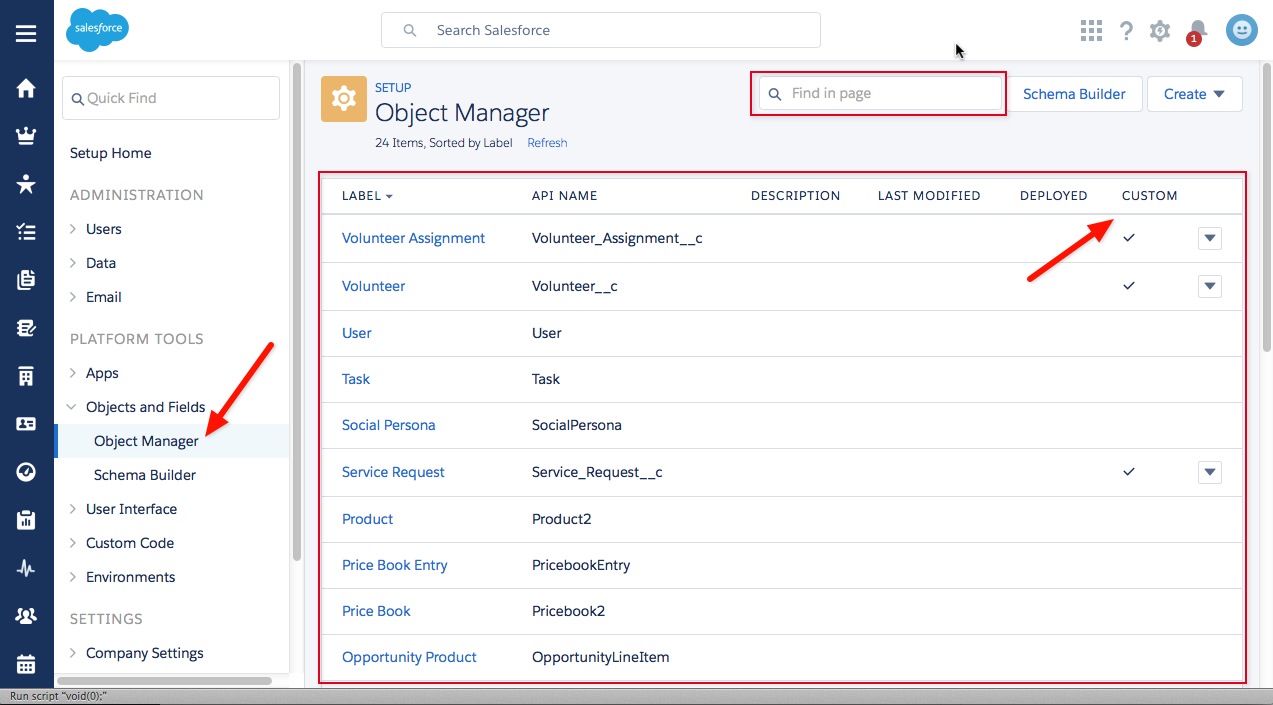Click the Schema Builder button

(1074, 94)
